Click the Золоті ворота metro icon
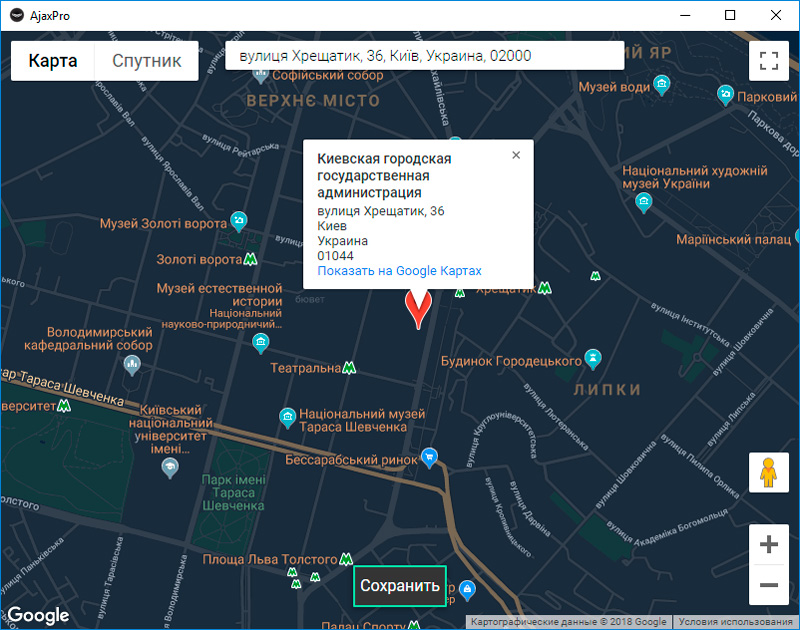800x630 pixels. [x=251, y=260]
